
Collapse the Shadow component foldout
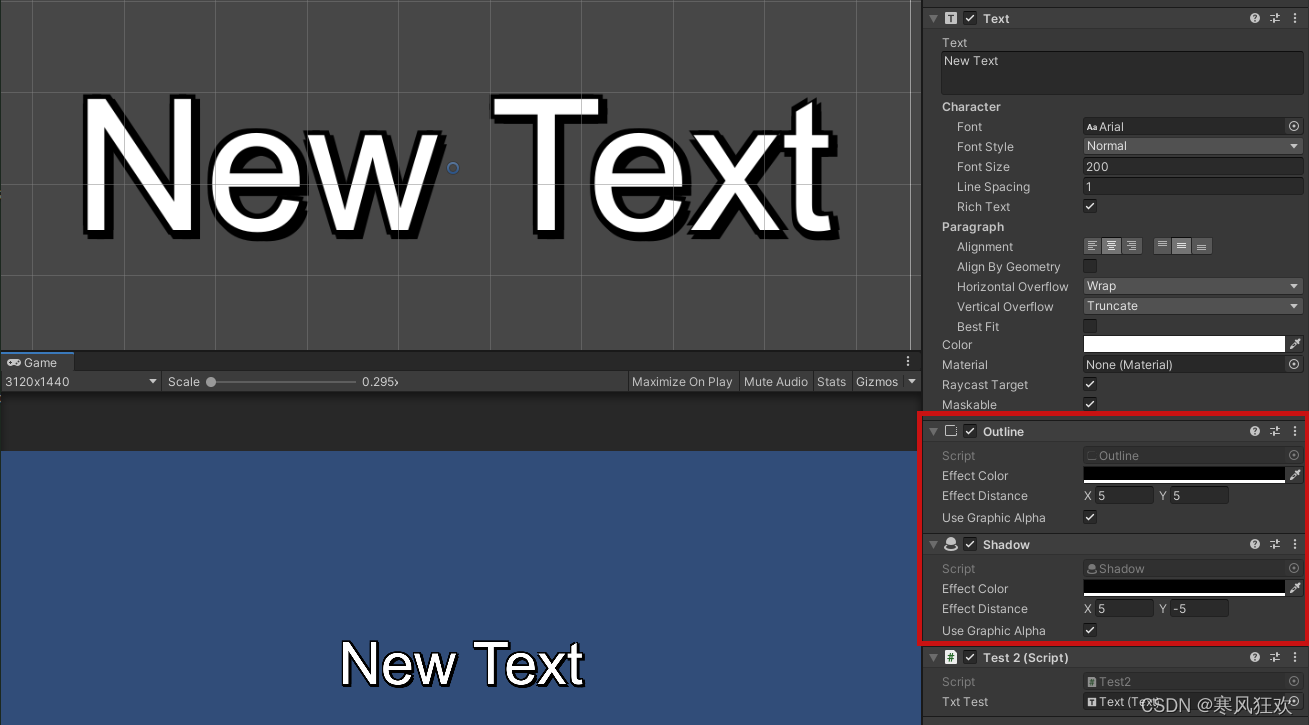coord(933,544)
